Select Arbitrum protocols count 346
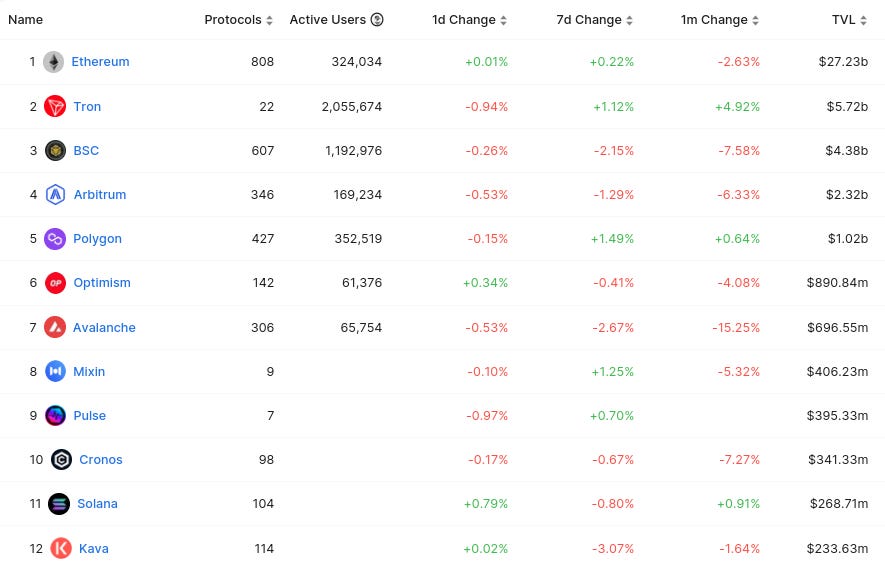This screenshot has height=570, width=885. point(262,195)
